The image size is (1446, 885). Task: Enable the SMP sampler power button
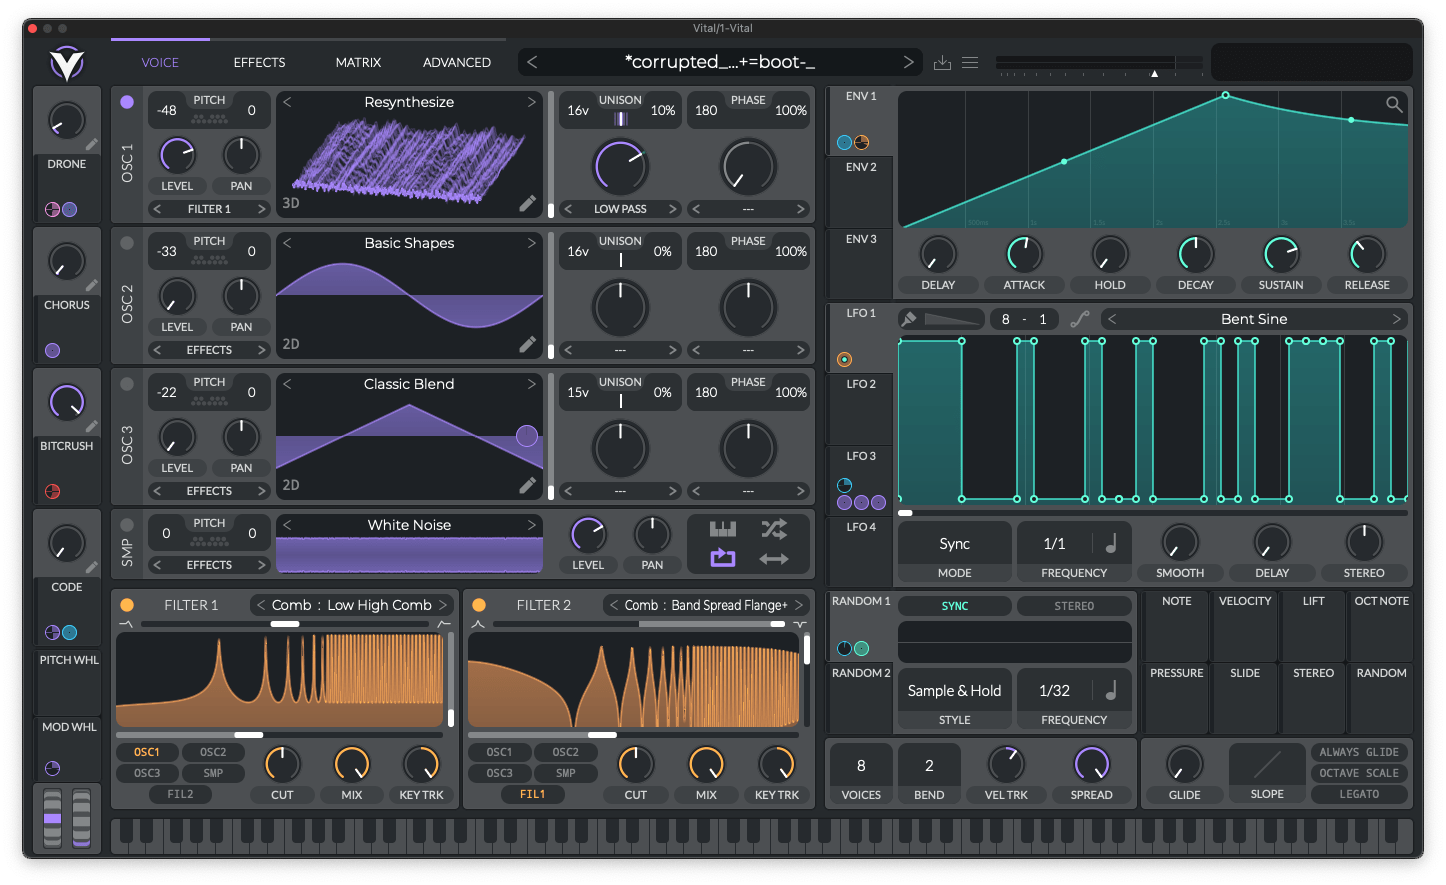pos(127,525)
